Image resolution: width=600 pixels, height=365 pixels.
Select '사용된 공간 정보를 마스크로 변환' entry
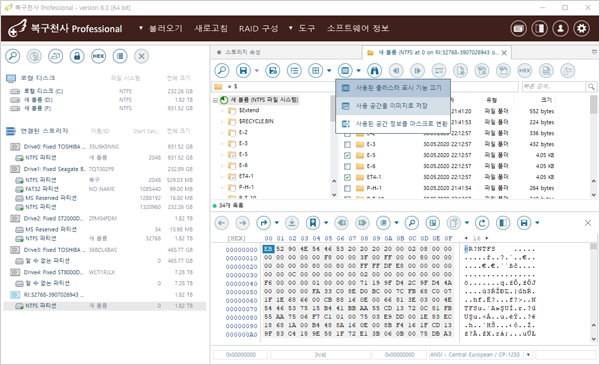pos(393,124)
